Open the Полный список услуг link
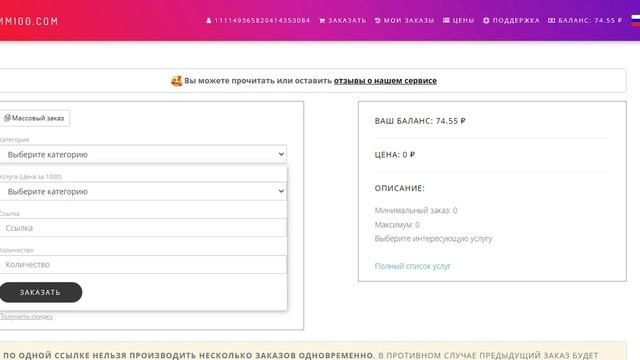Viewport: 640px width, 360px height. click(x=412, y=266)
